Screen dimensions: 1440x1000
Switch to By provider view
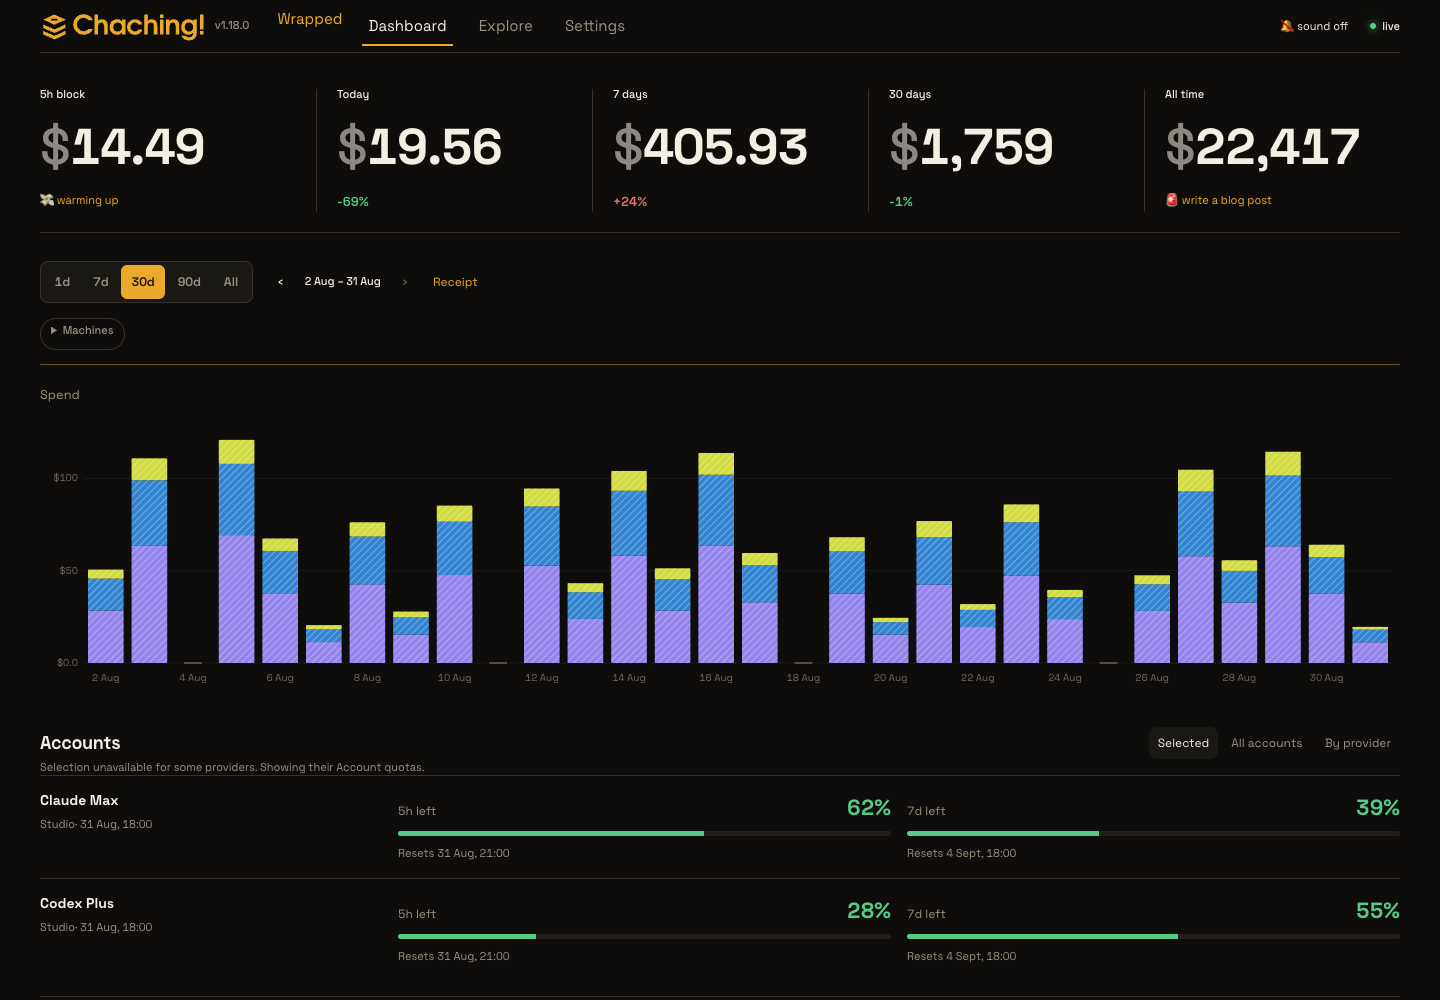[1357, 743]
